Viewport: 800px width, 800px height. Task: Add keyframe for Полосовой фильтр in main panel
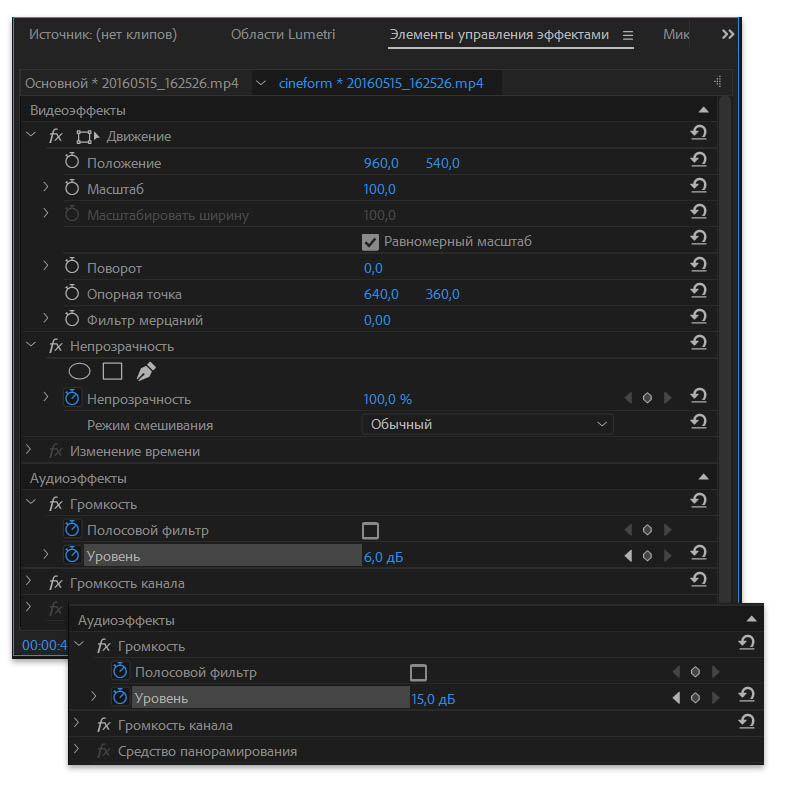coord(647,530)
